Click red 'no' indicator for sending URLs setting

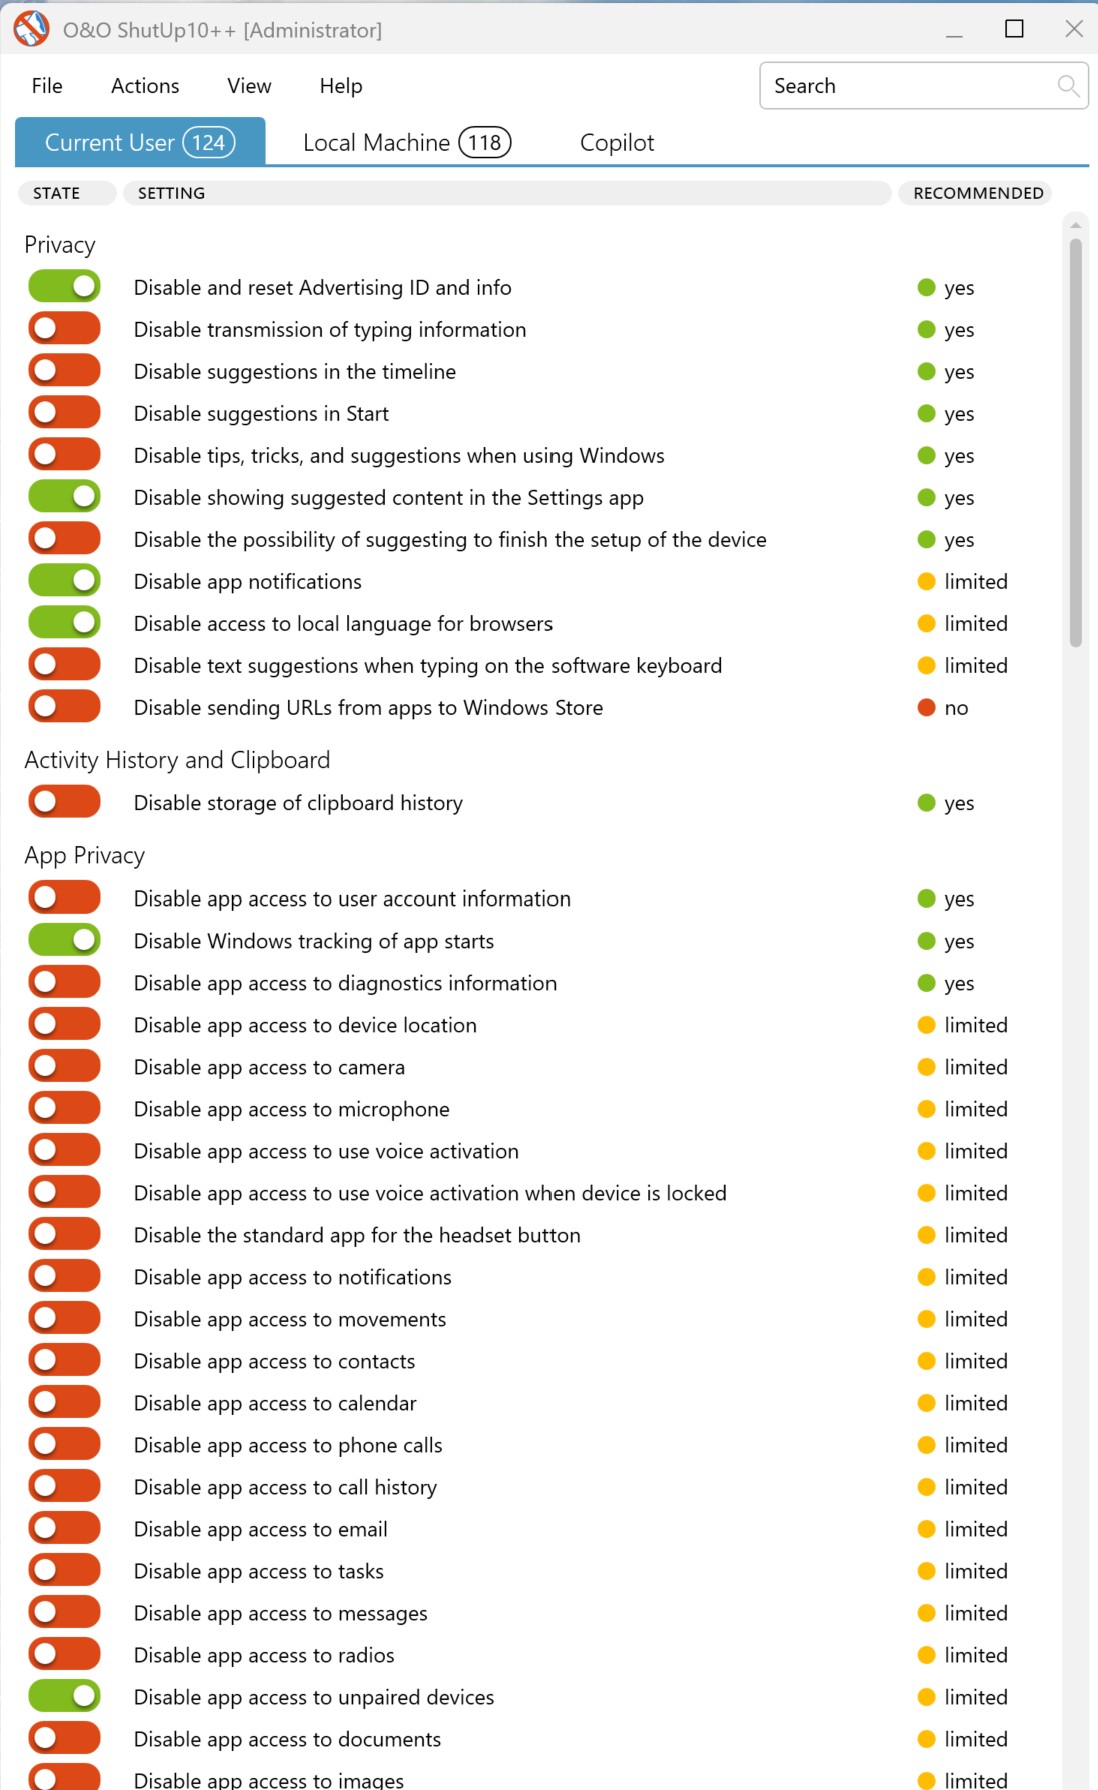pyautogui.click(x=926, y=708)
